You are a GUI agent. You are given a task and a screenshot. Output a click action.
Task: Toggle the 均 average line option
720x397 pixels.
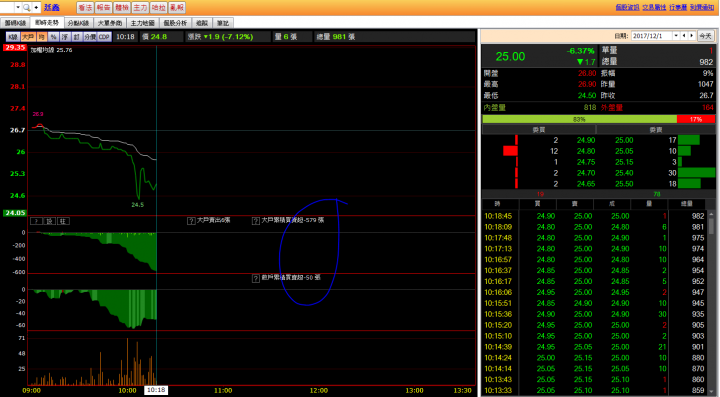click(42, 37)
